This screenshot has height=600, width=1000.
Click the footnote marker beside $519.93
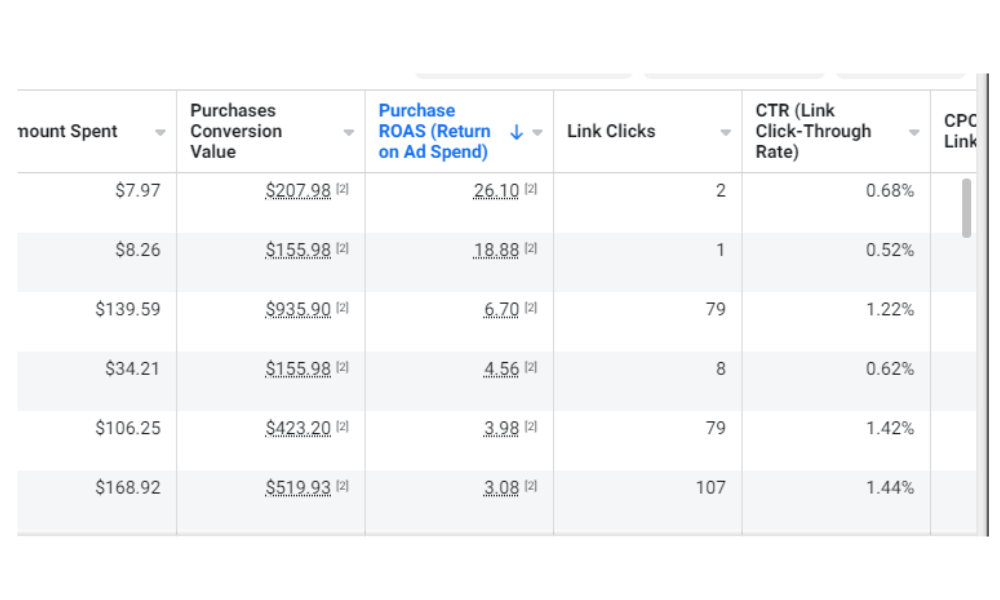click(343, 486)
